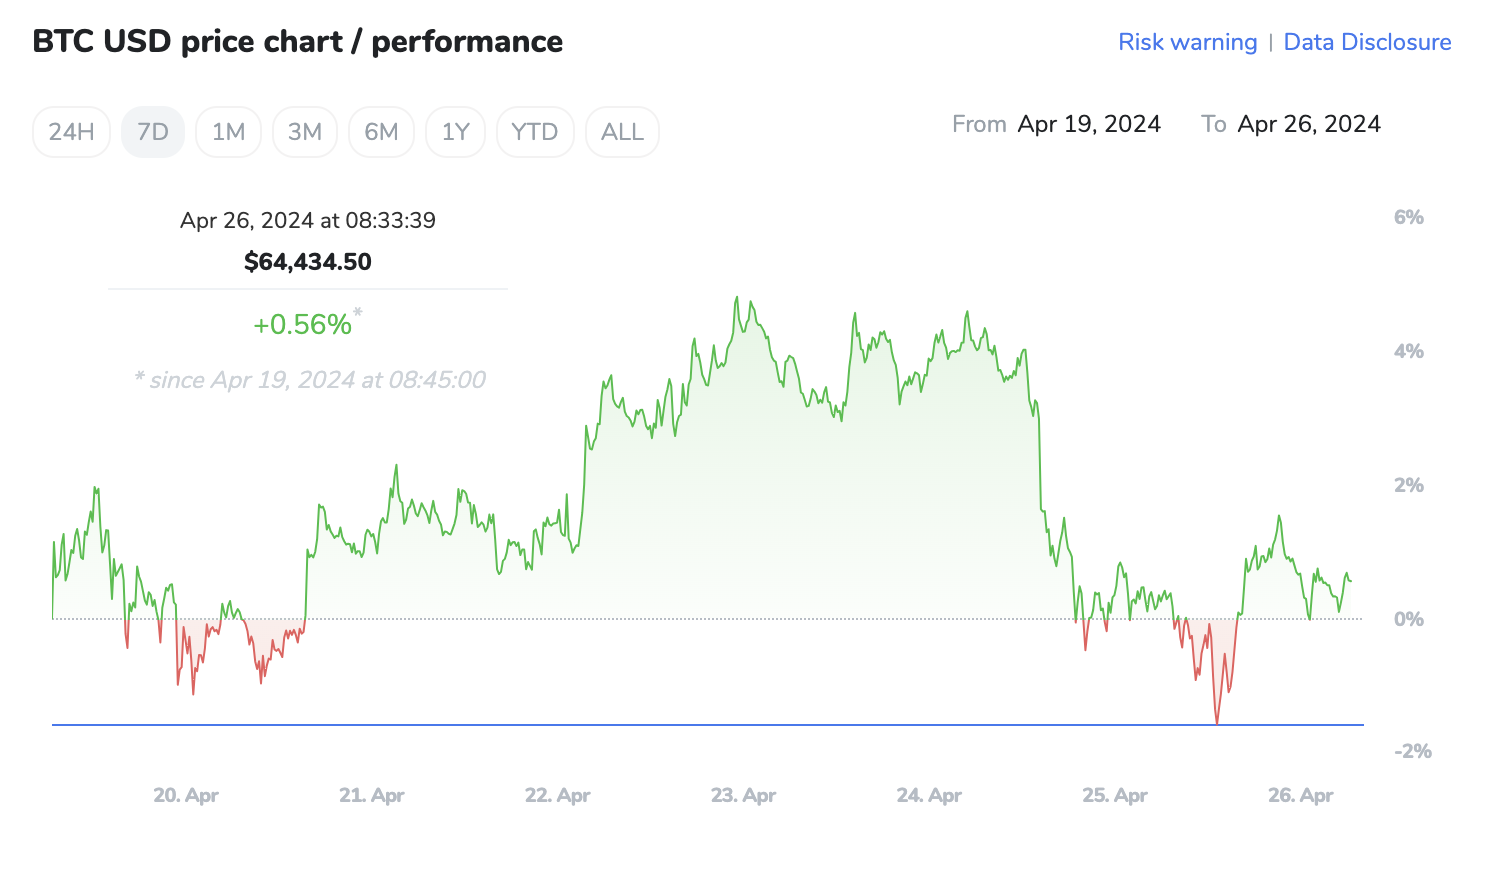Click the BTC USD price chart title

[297, 41]
